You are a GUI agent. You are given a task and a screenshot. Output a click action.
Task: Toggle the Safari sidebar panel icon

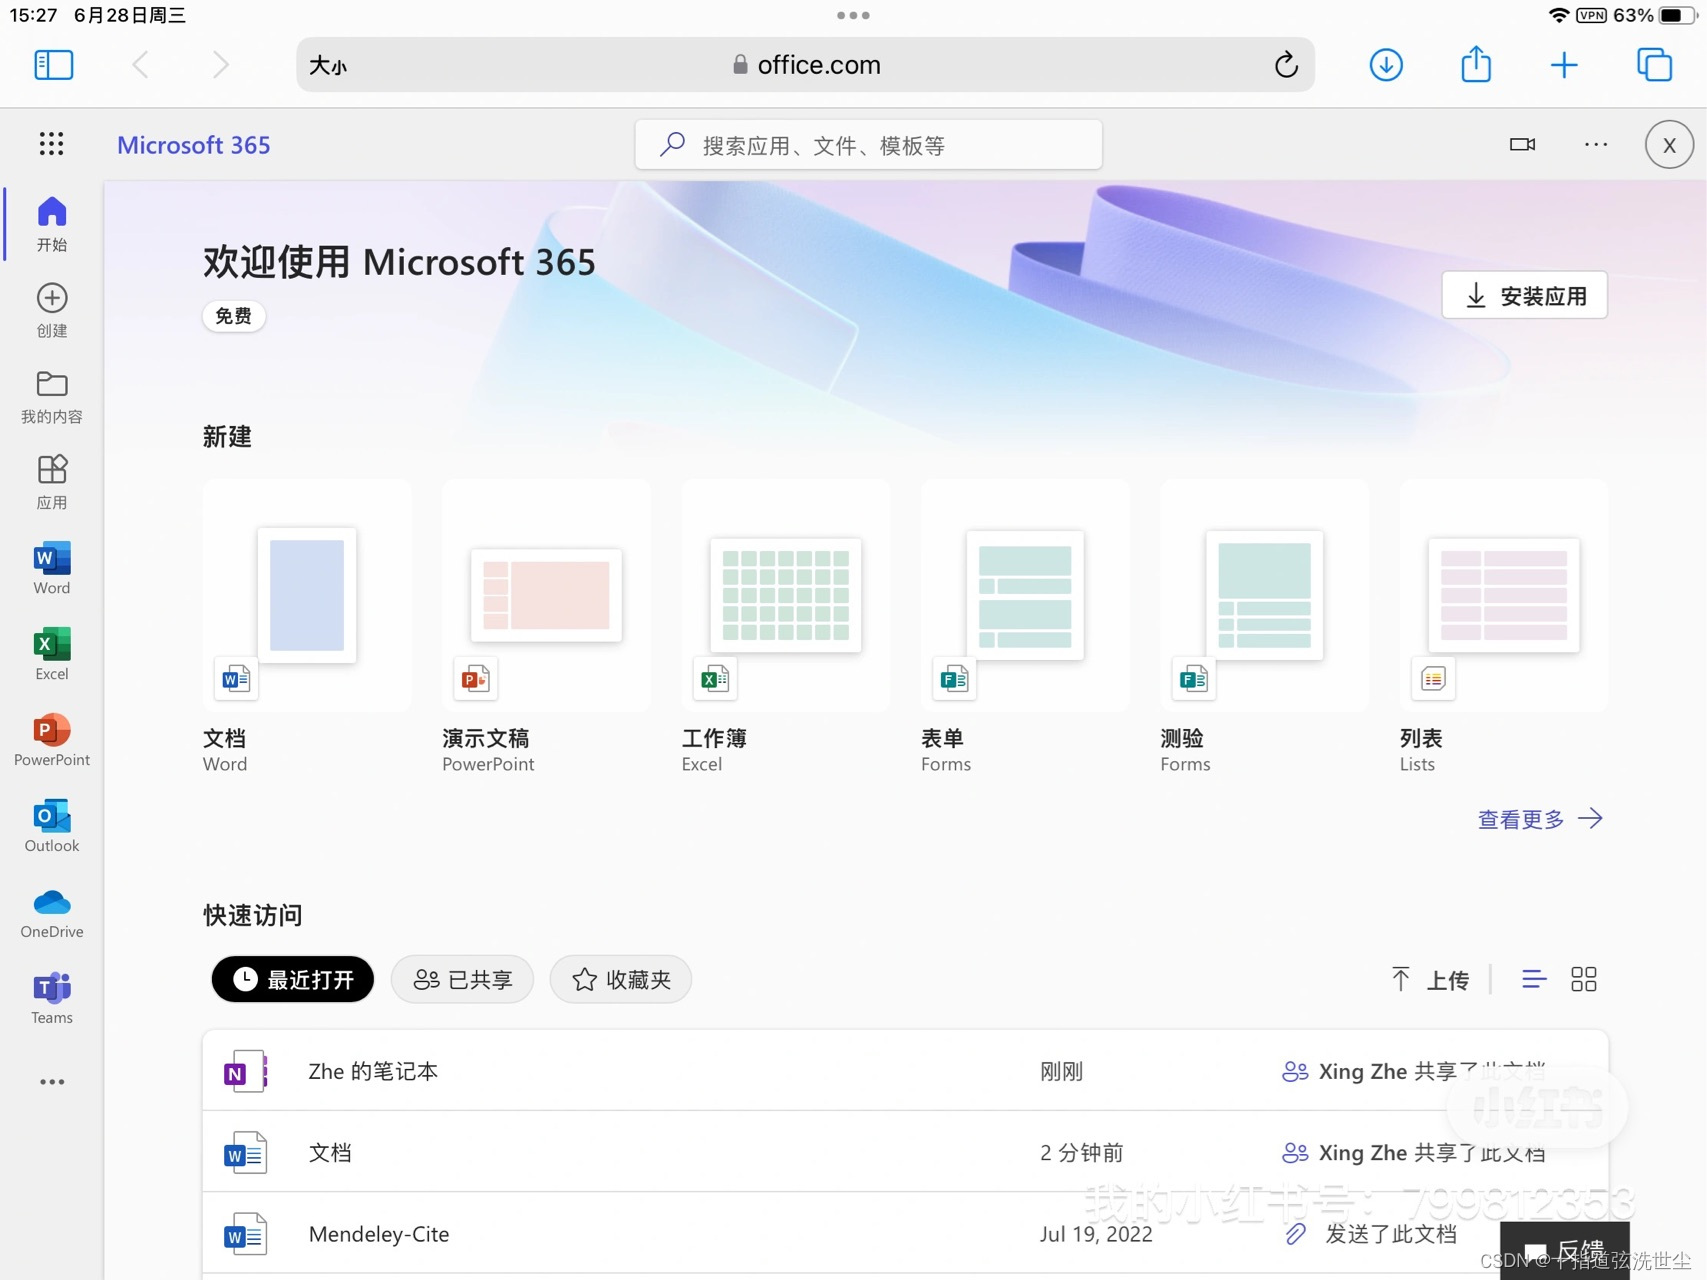53,65
